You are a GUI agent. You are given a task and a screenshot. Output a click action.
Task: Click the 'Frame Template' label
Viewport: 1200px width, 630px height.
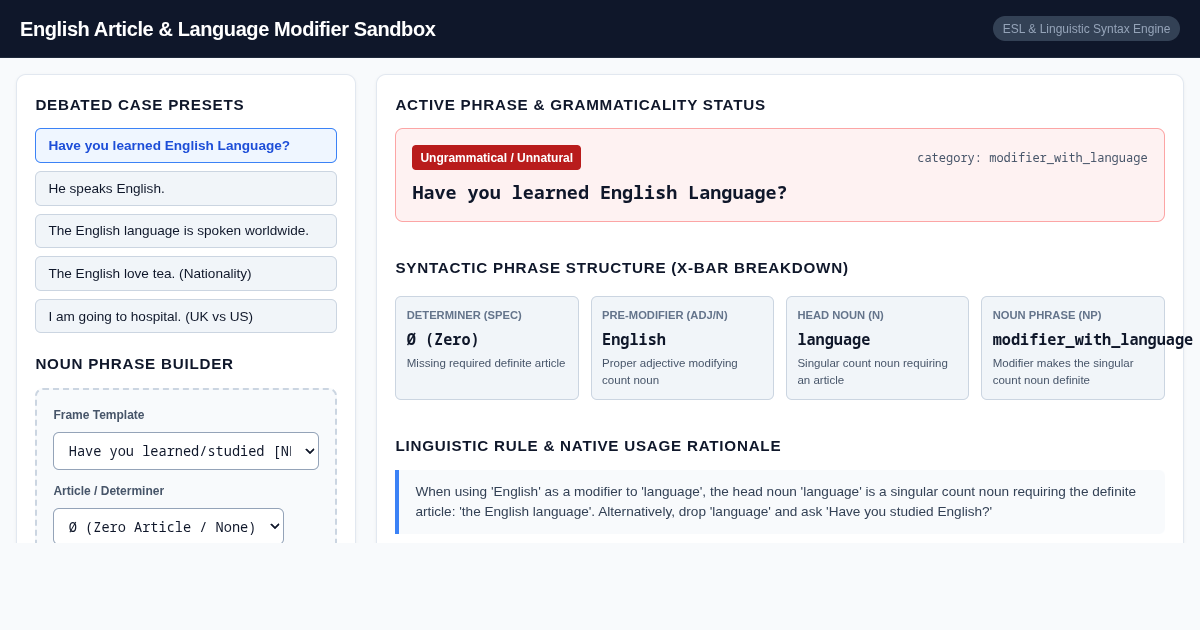tap(99, 415)
